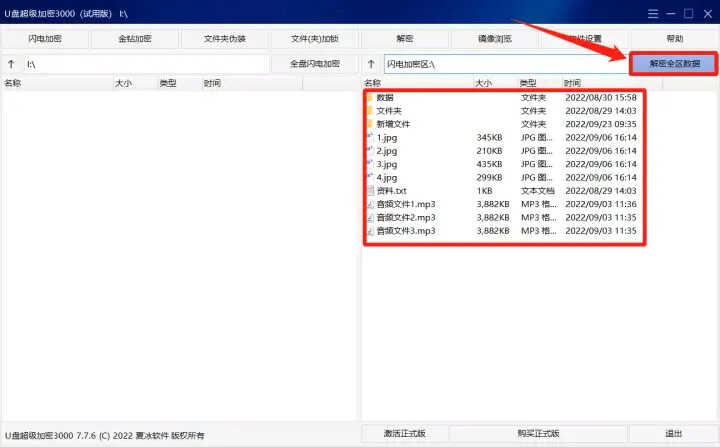Open the 金钻加密 tab

(x=135, y=39)
